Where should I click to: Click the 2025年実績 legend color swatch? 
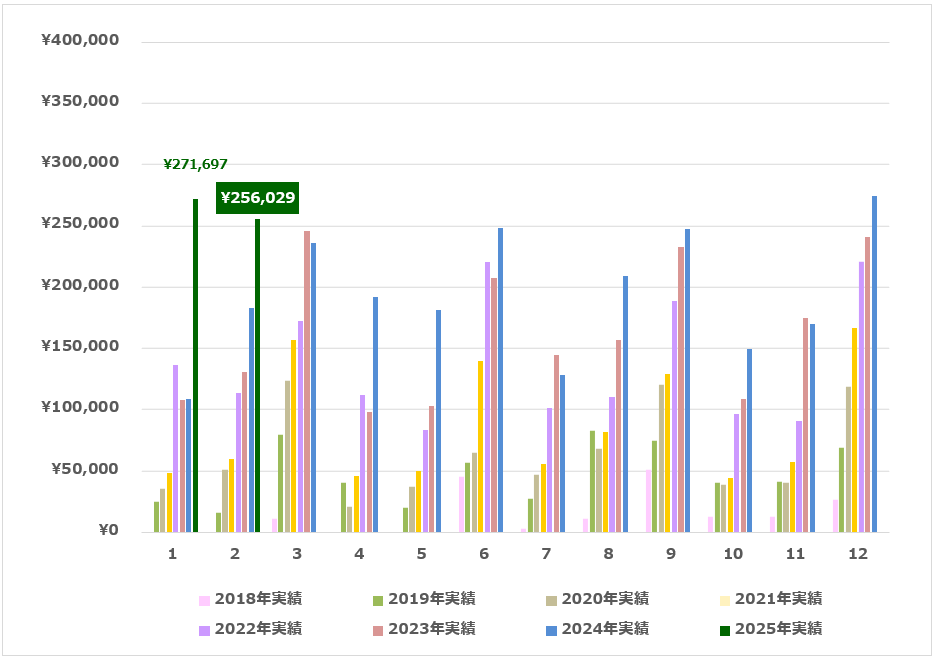pos(725,630)
